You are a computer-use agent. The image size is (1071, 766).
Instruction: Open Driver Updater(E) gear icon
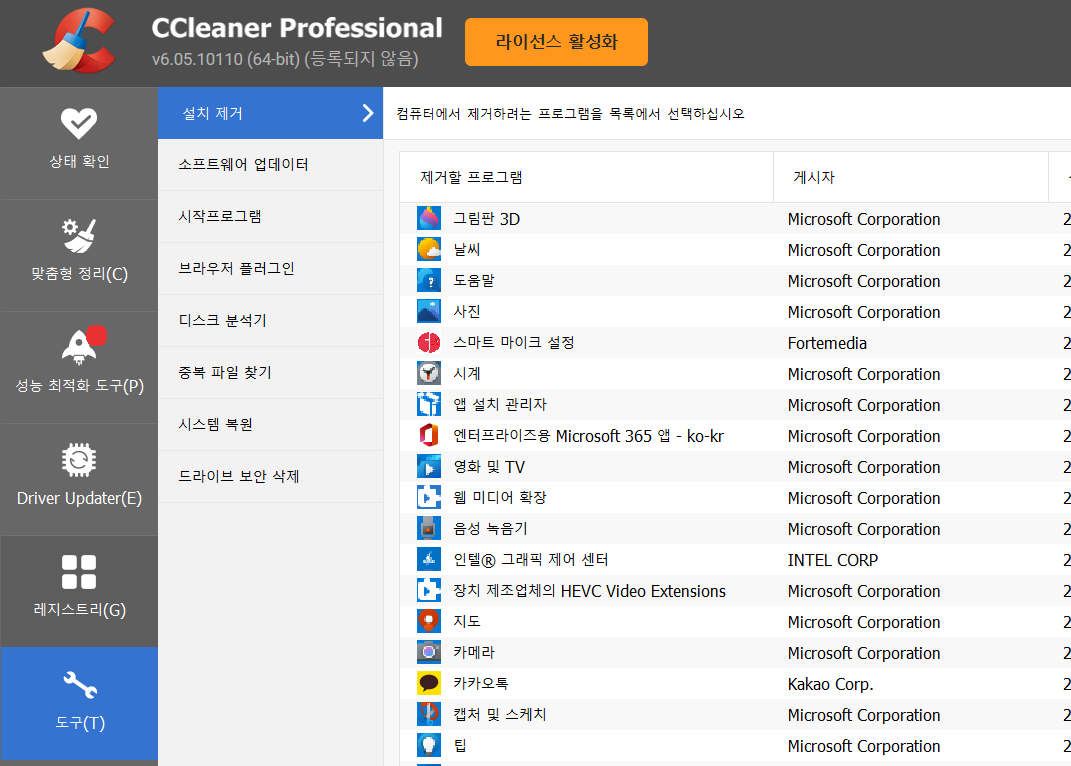(x=79, y=460)
